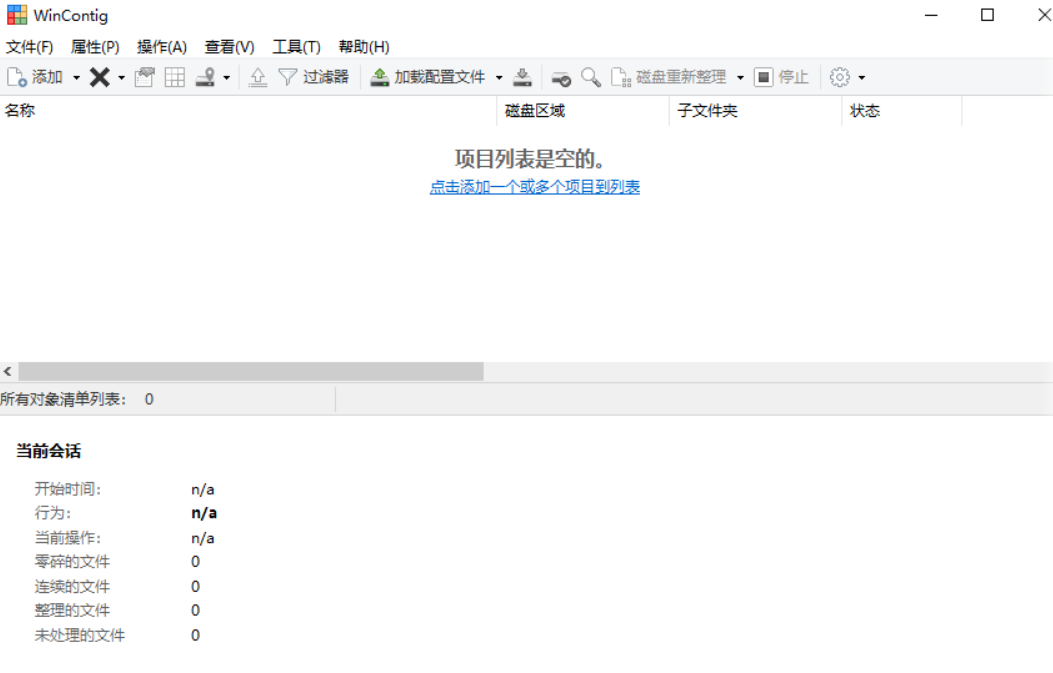
Task: Open the 工具(T) menu
Action: 296,46
